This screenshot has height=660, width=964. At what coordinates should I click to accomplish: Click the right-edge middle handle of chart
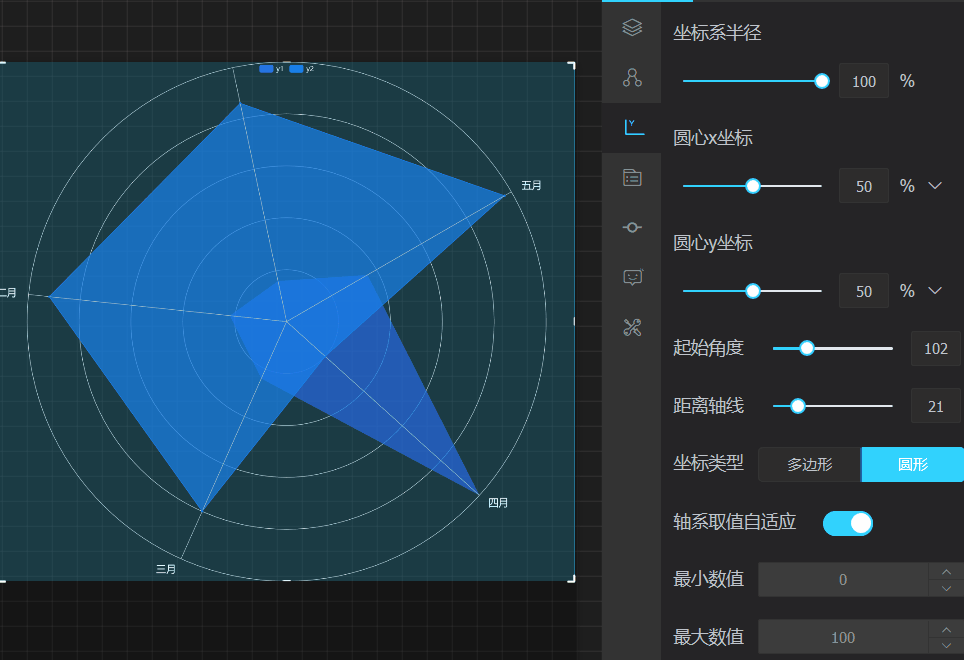(x=574, y=321)
